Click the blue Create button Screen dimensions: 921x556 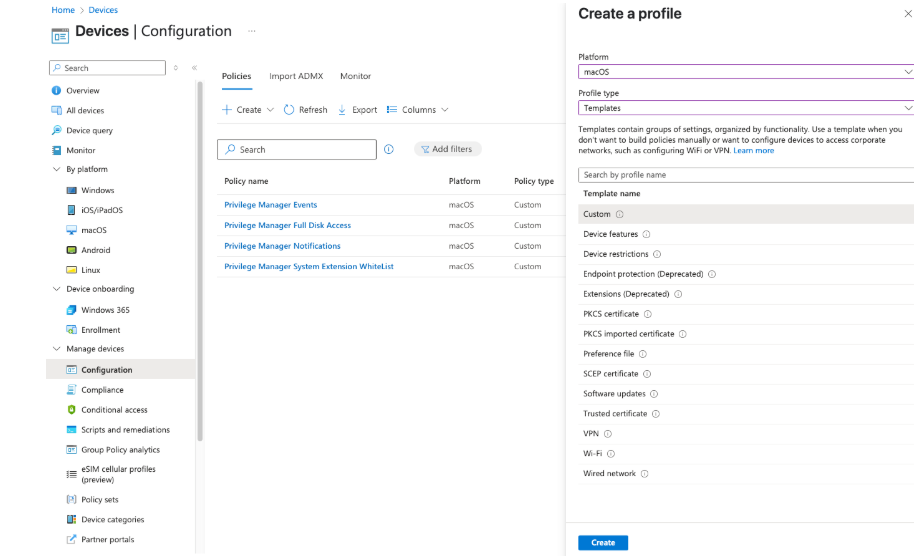pos(603,542)
